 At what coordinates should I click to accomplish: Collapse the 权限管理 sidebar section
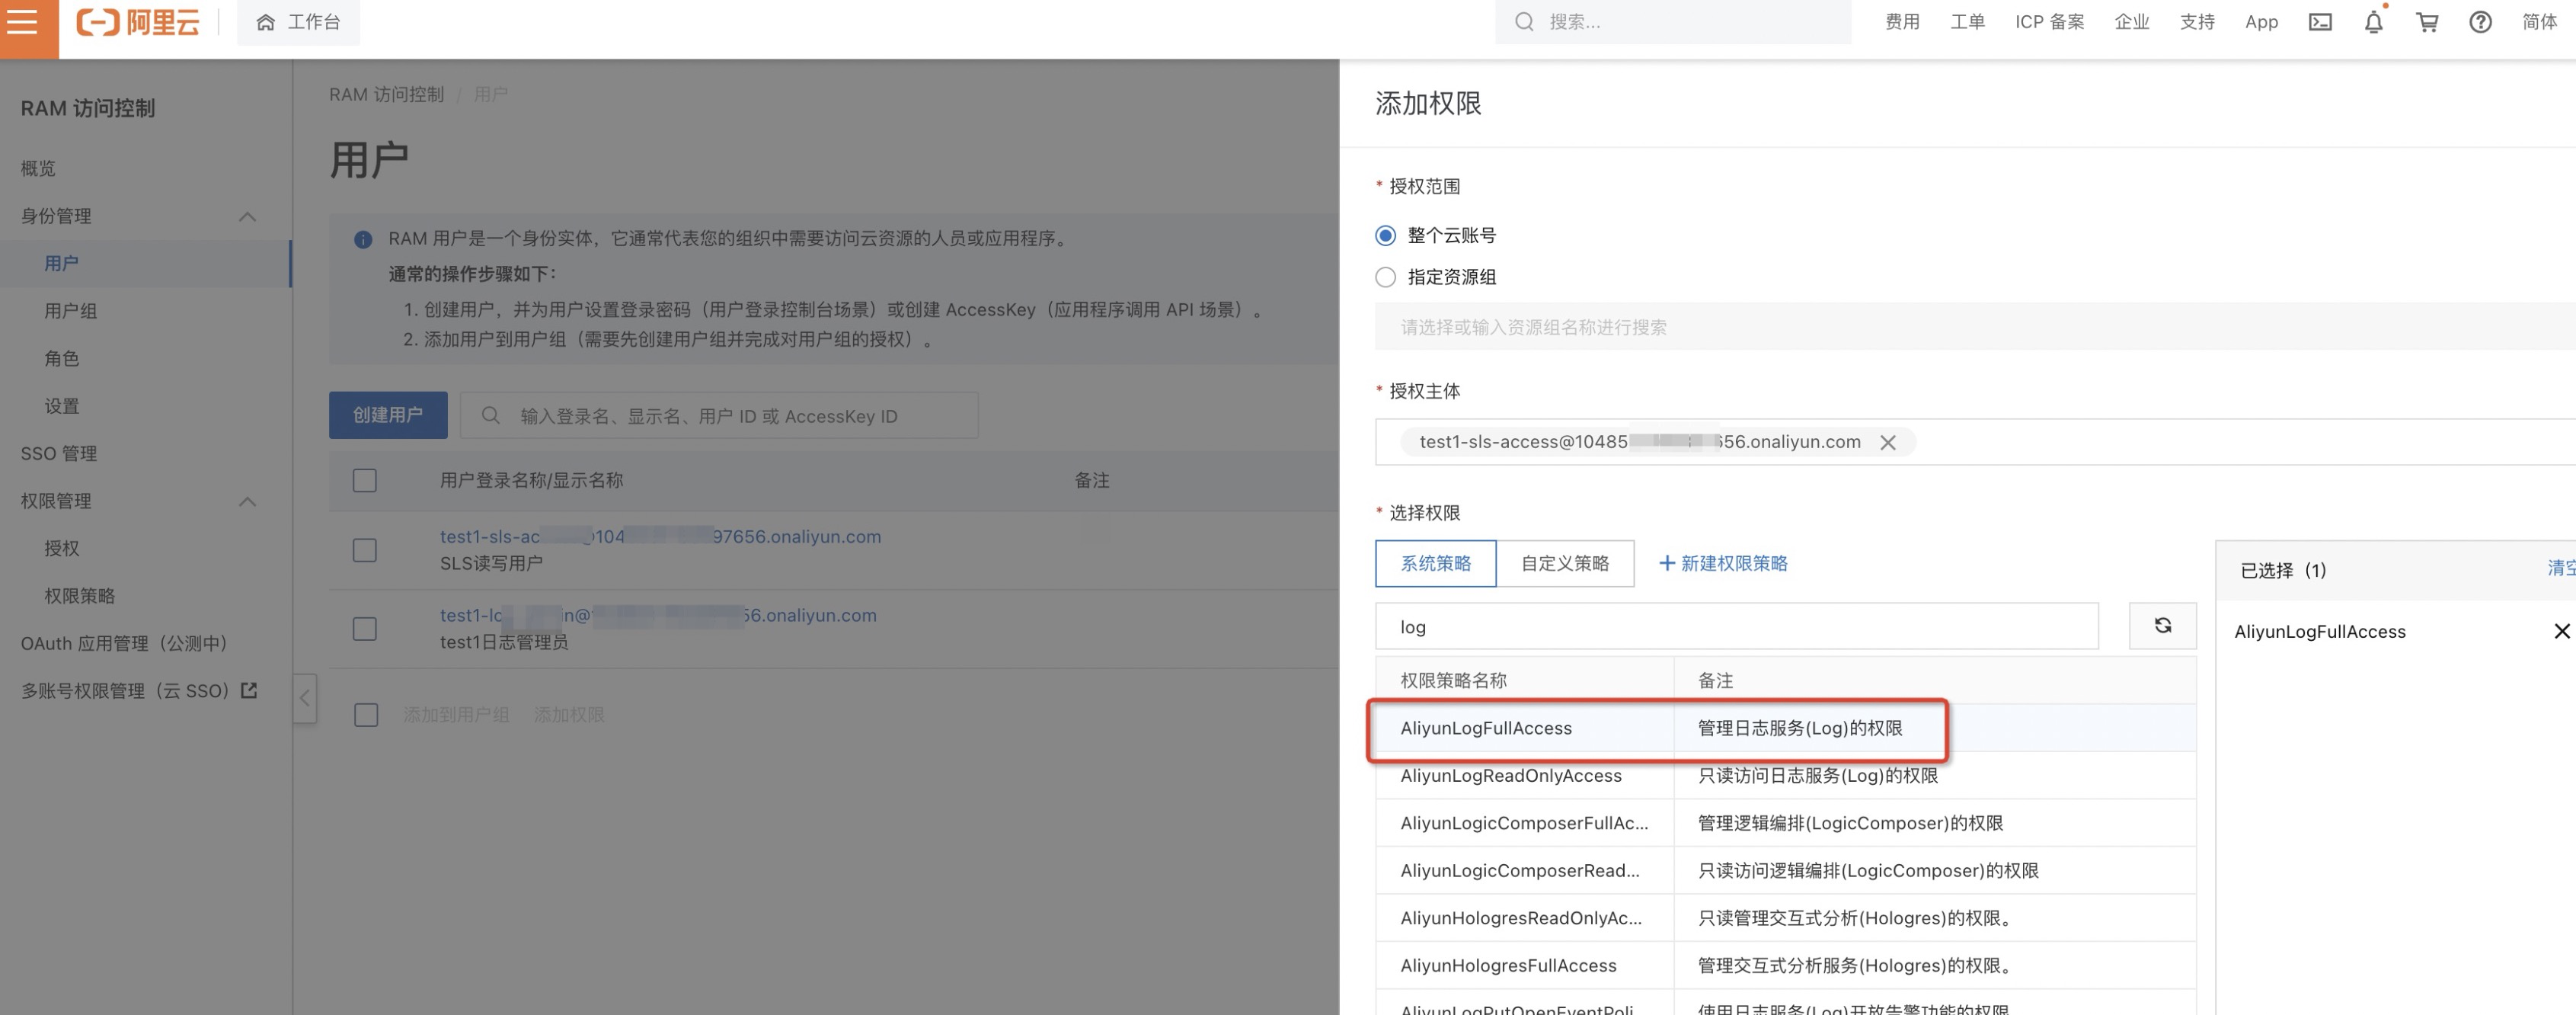(247, 501)
